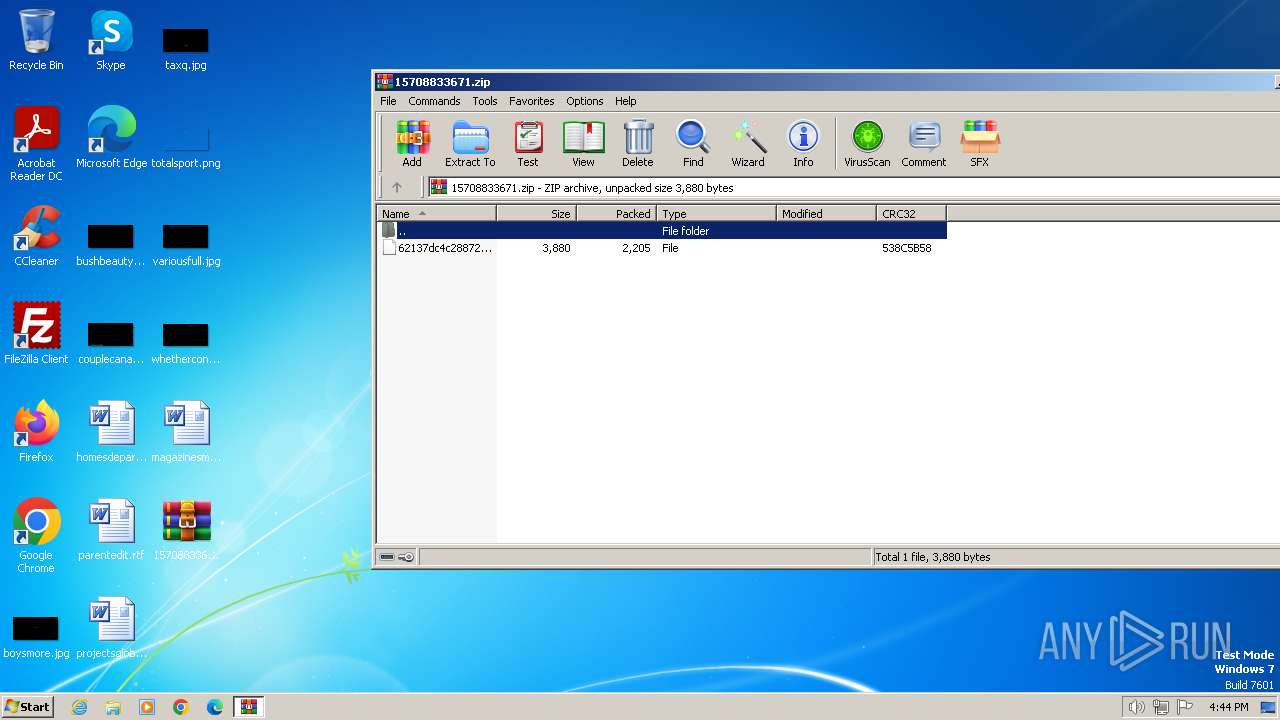The height and width of the screenshot is (720, 1280).
Task: Sort file list by Packed column
Action: [616, 213]
